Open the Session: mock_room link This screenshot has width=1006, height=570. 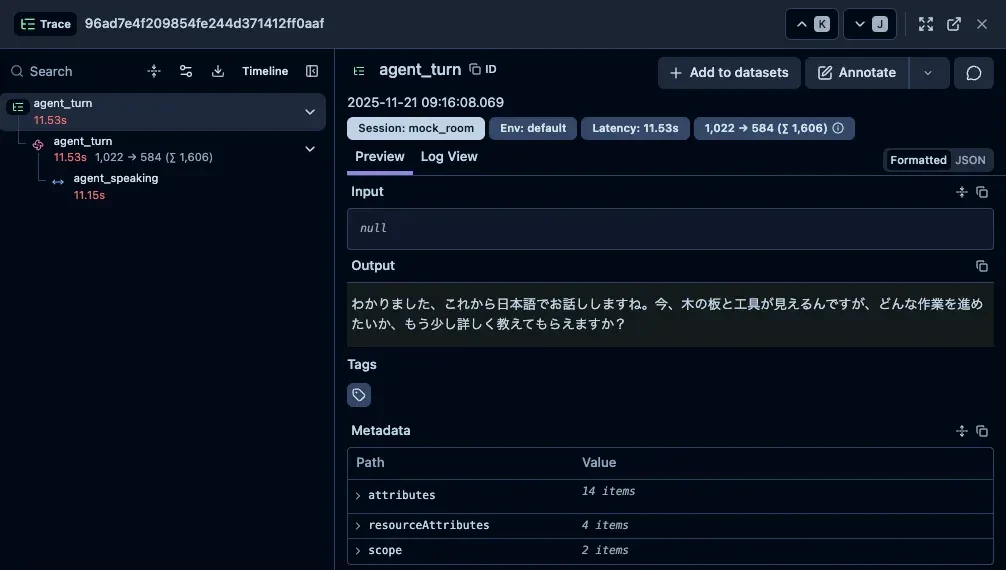[416, 128]
